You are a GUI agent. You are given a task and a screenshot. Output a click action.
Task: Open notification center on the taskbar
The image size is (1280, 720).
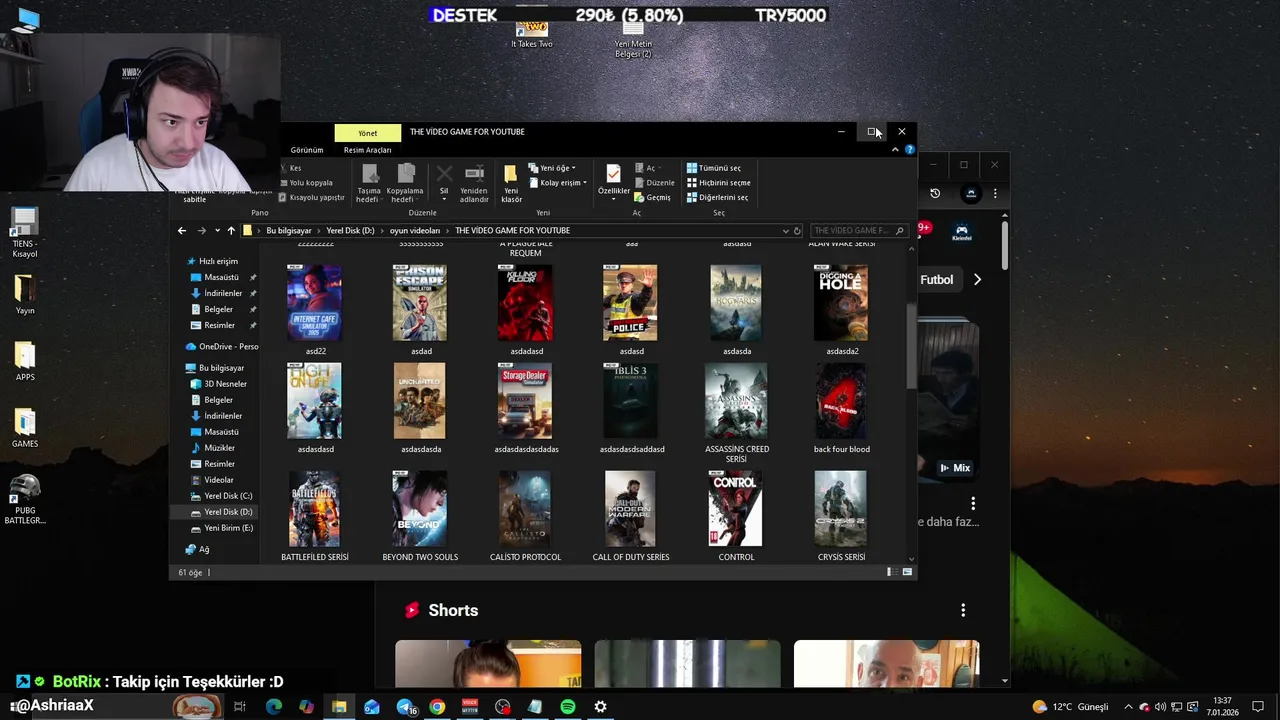[x=1260, y=707]
